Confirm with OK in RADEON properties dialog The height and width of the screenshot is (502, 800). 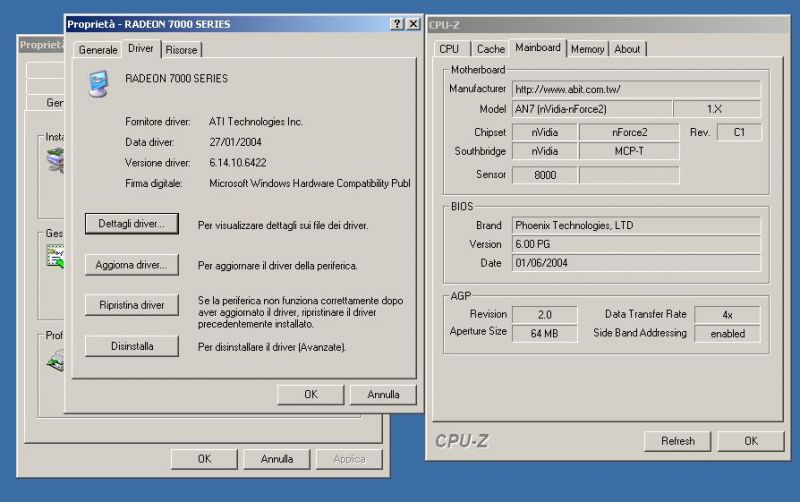(311, 394)
